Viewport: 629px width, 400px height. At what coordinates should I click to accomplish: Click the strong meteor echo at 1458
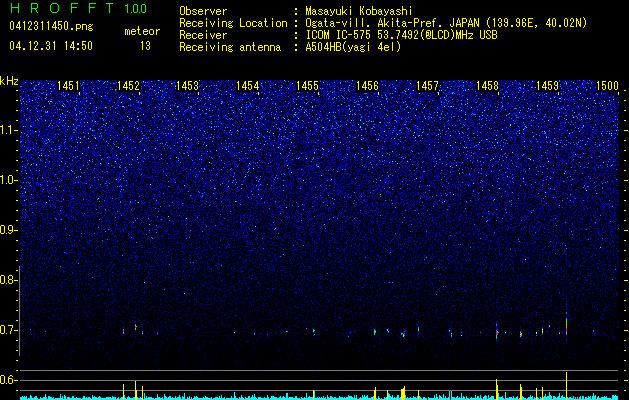(x=497, y=332)
